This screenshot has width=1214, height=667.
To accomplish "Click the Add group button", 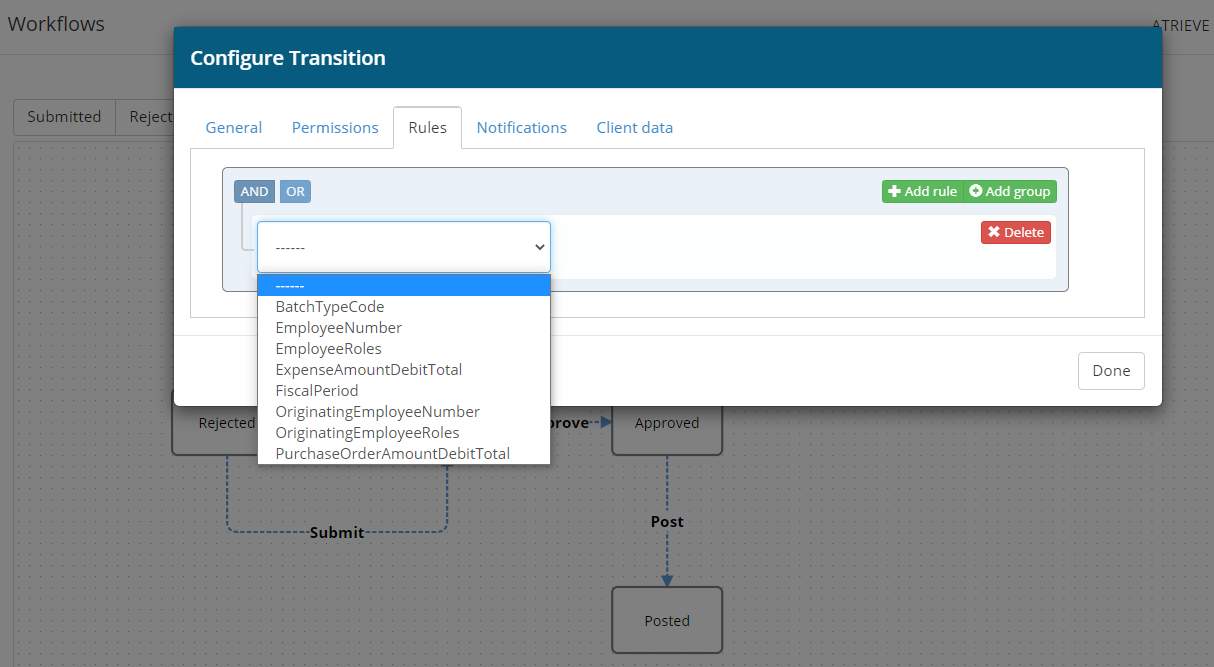I will pos(1009,191).
